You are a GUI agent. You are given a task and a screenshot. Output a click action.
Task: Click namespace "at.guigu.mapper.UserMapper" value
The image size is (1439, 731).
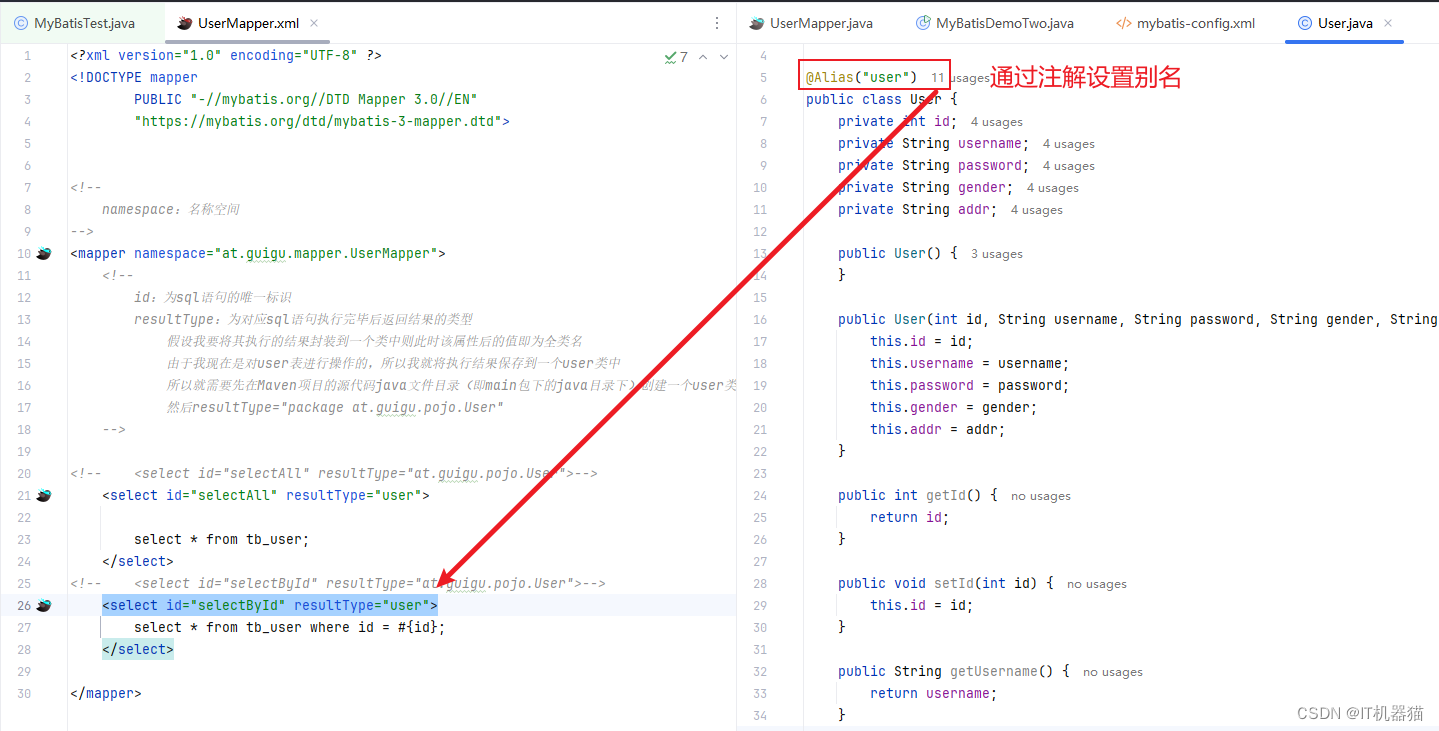(324, 254)
